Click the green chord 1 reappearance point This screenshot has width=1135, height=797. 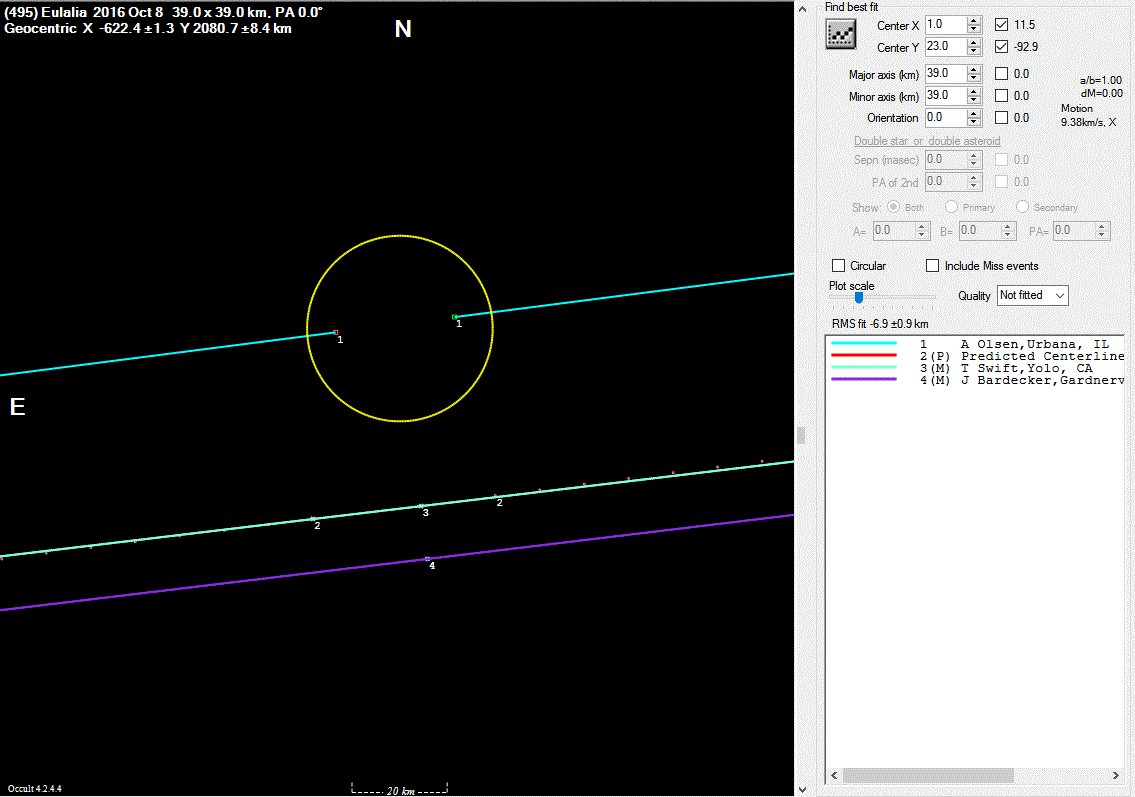coord(455,317)
